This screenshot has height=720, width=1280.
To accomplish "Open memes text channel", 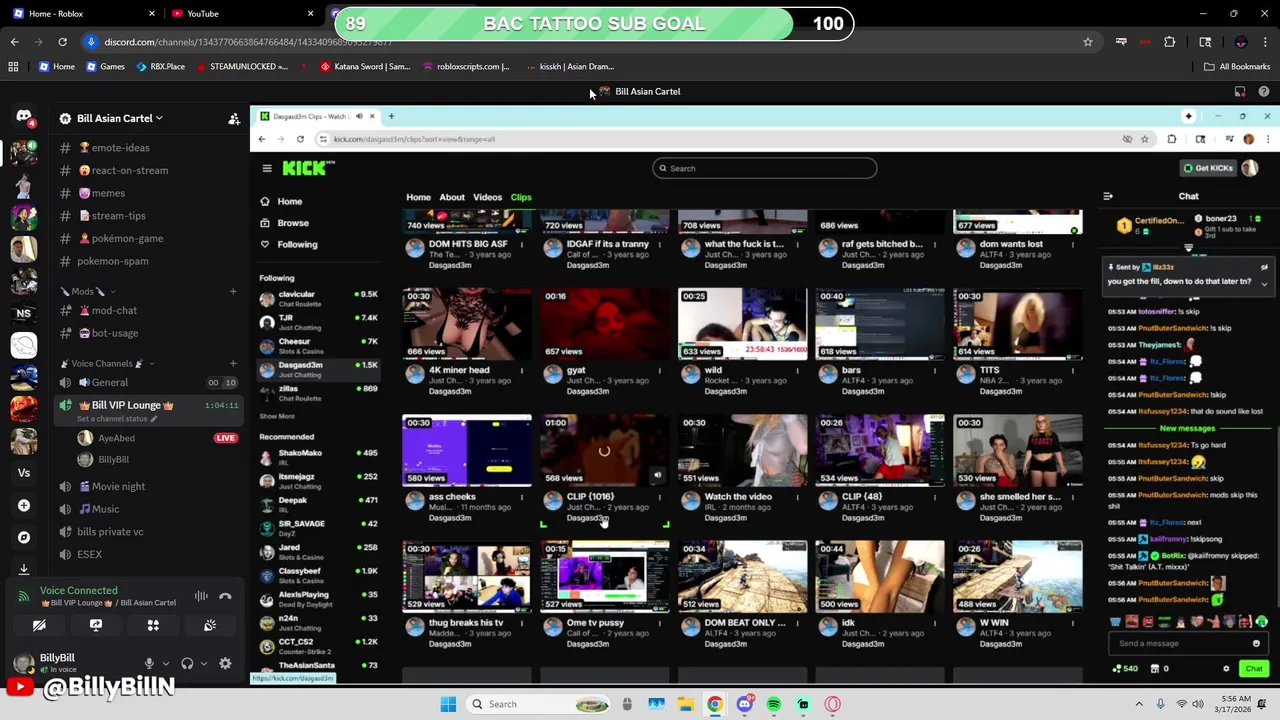I will point(108,193).
